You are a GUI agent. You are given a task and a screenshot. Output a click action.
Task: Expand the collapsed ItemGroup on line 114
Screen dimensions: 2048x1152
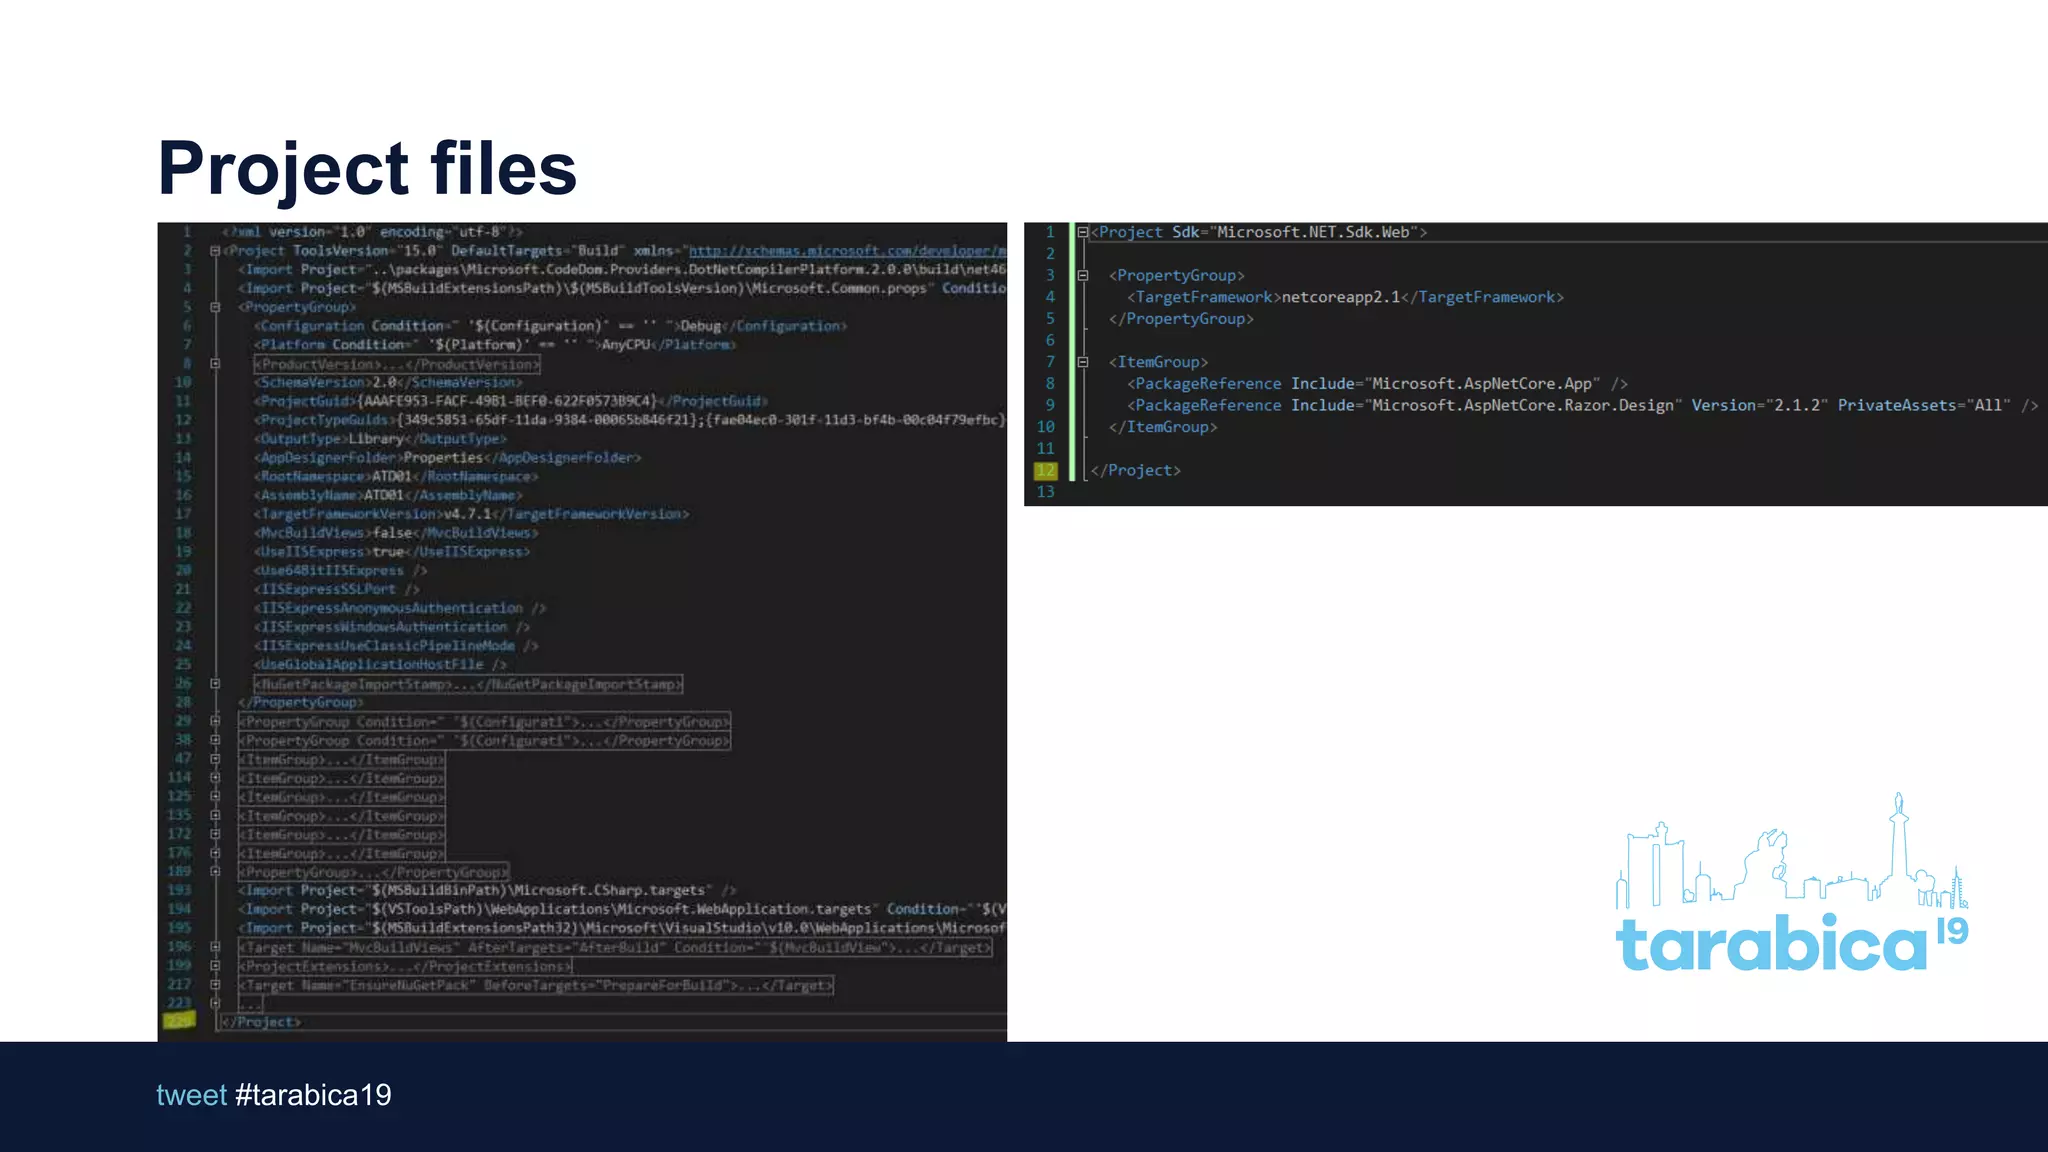tap(215, 778)
